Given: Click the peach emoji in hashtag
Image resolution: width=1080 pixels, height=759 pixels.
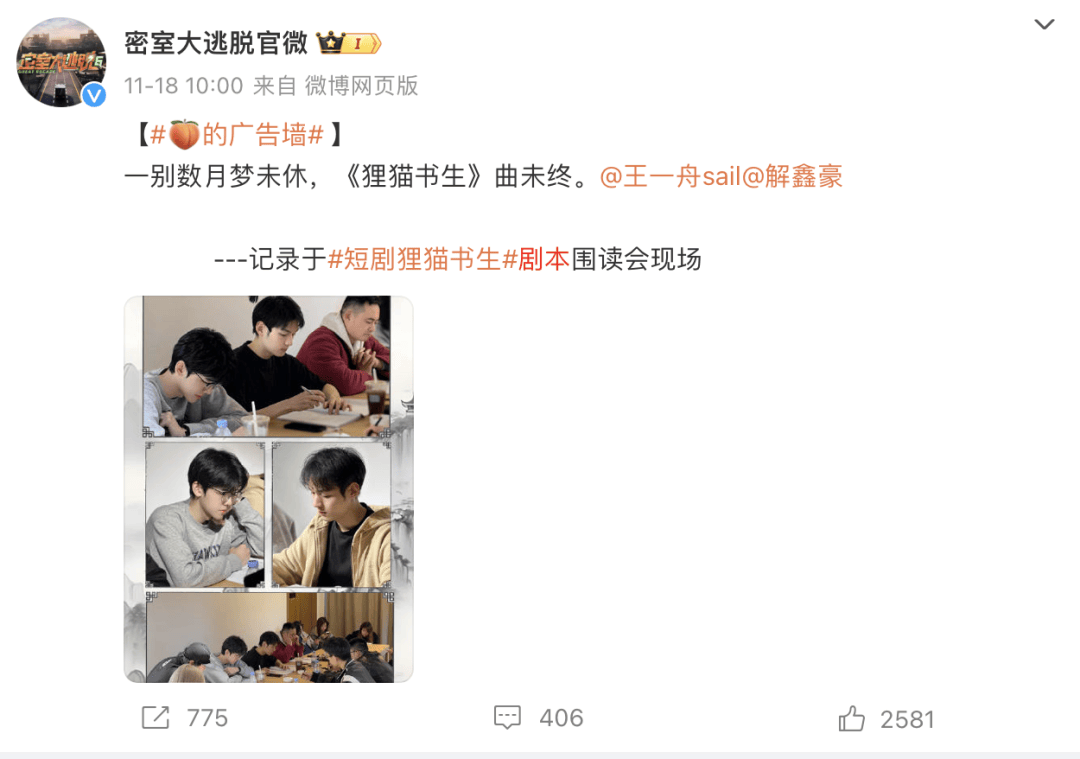Looking at the screenshot, I should click(x=184, y=134).
